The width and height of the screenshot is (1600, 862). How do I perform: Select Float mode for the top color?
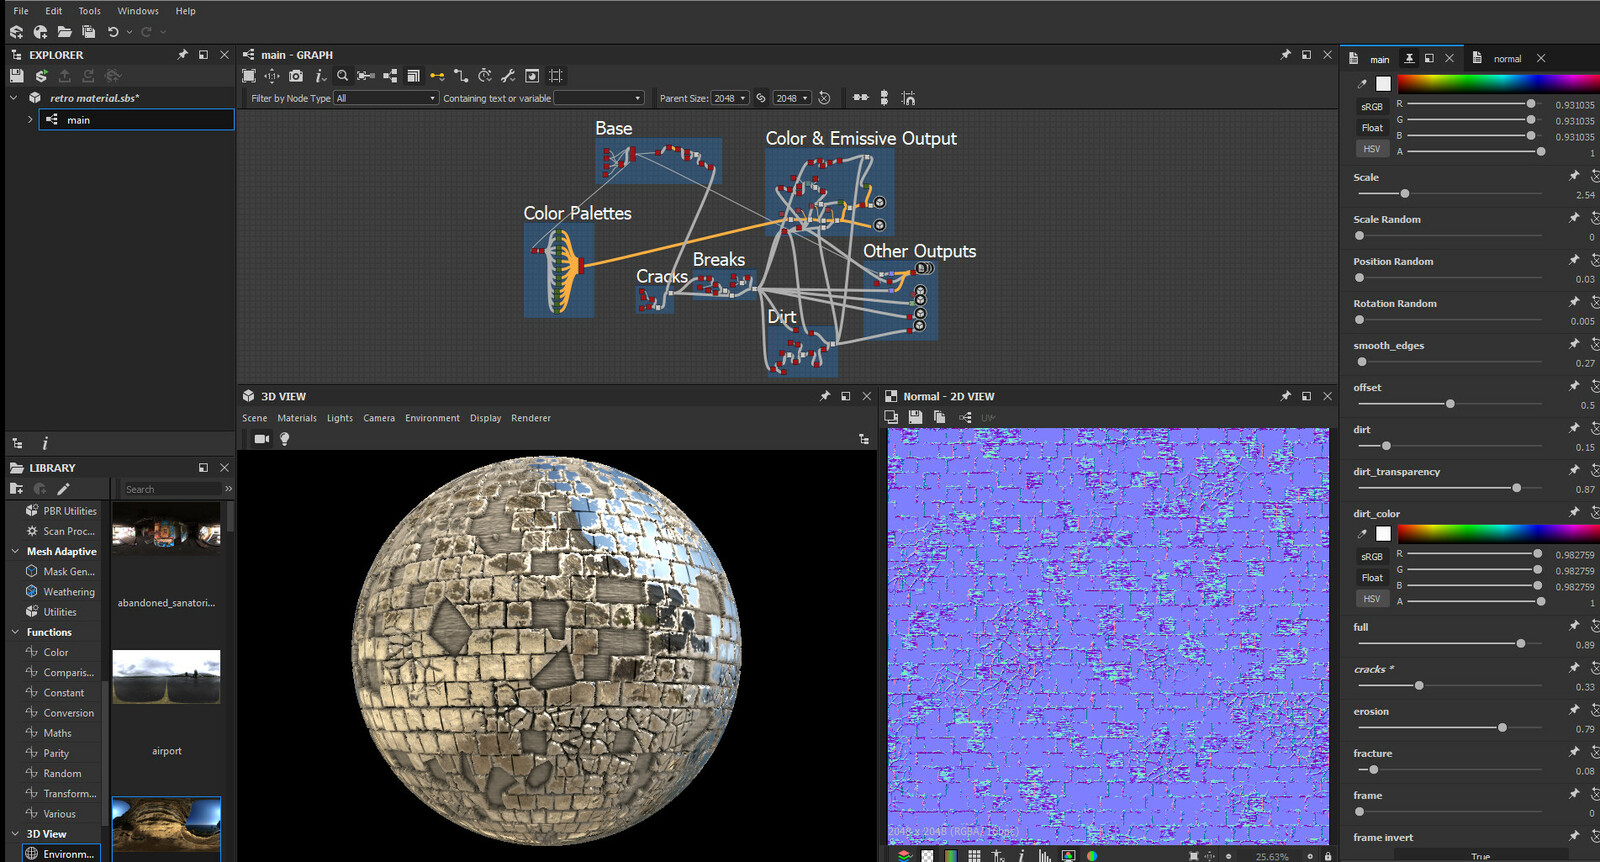click(x=1371, y=128)
